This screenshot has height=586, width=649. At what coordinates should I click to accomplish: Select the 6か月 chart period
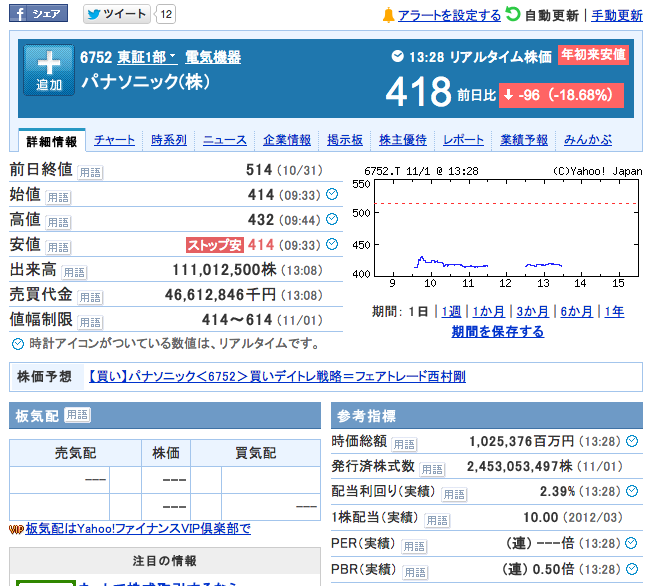point(577,312)
